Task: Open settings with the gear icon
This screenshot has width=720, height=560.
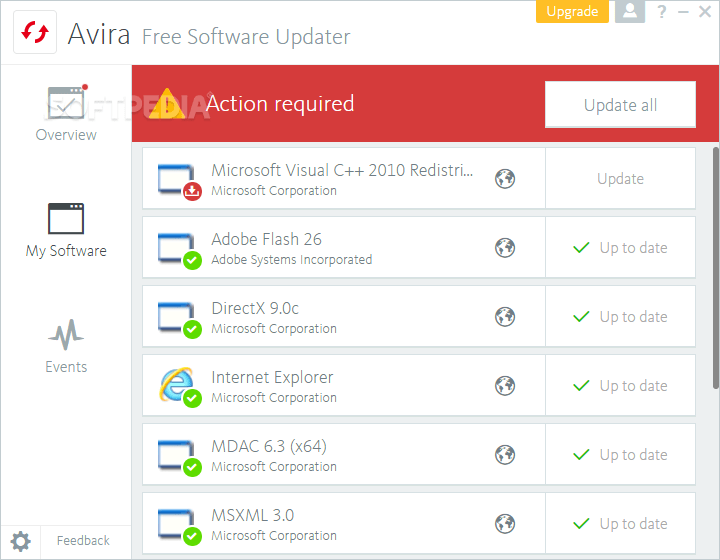Action: 21,542
